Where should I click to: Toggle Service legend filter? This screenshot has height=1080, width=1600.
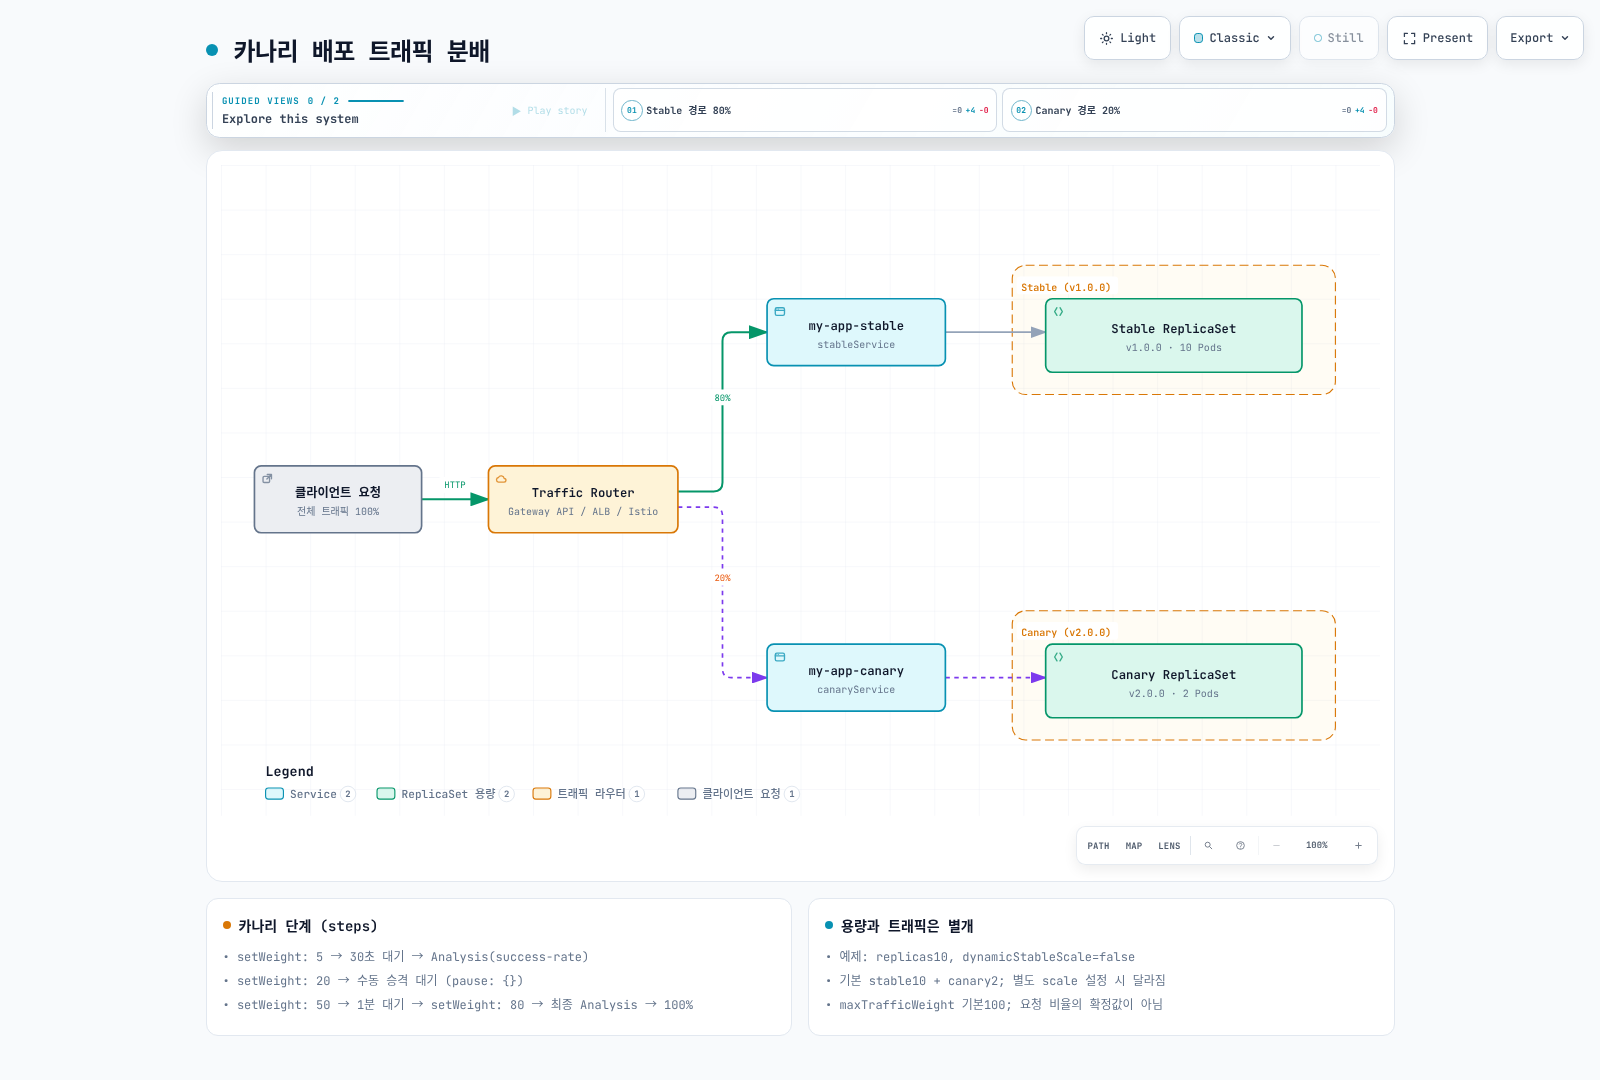click(x=310, y=794)
